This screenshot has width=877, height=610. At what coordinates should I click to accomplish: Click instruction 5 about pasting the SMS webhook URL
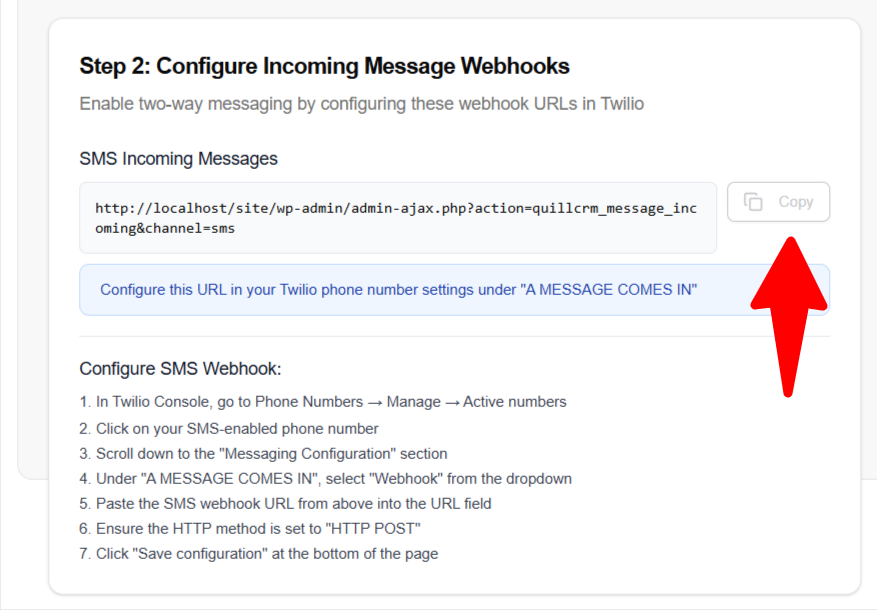(x=285, y=504)
